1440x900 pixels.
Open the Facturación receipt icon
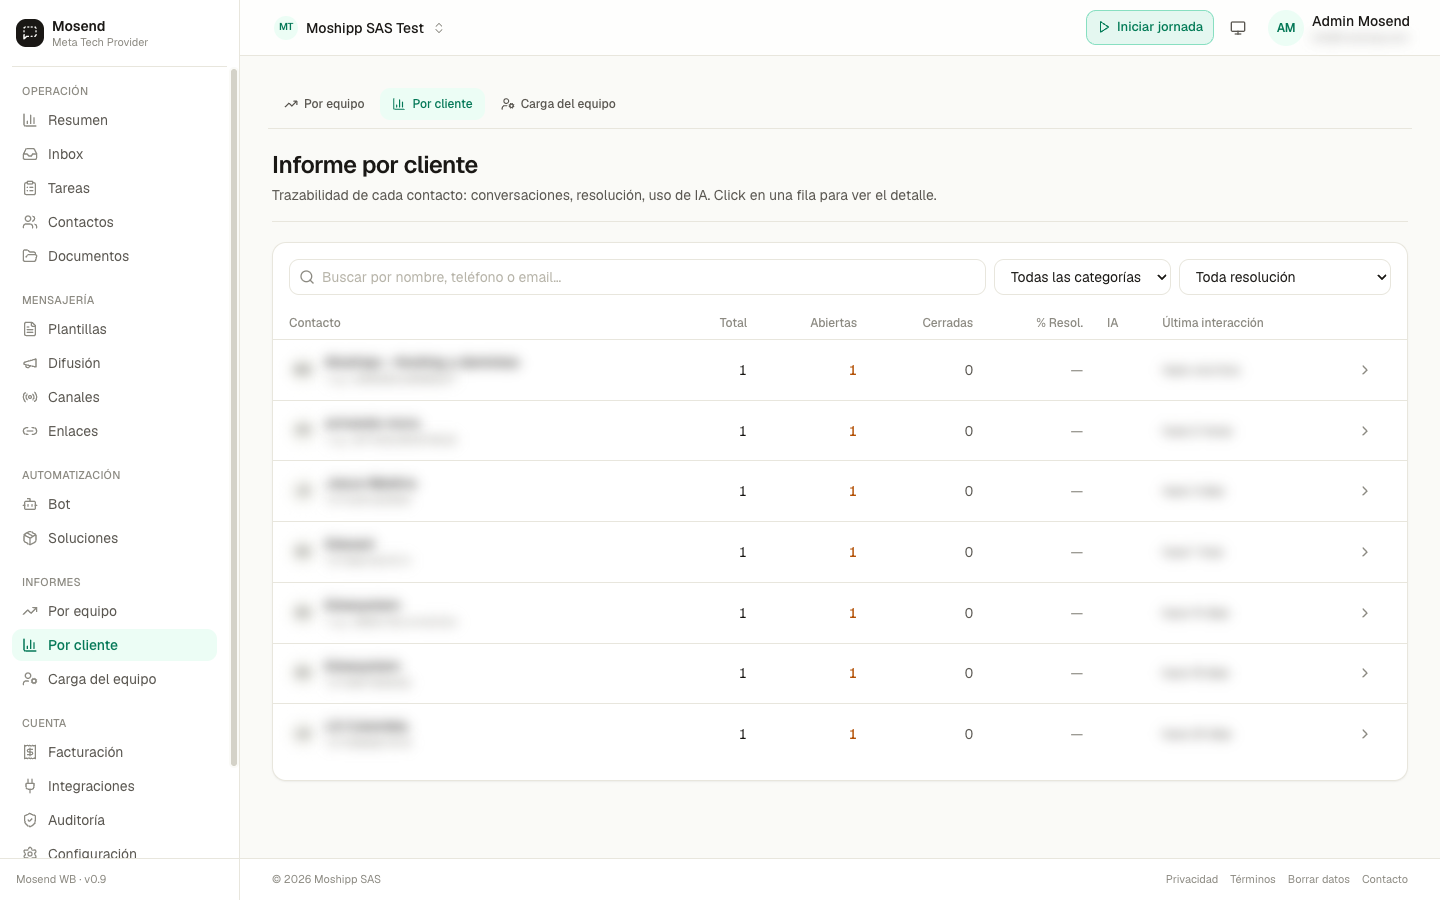coord(30,752)
